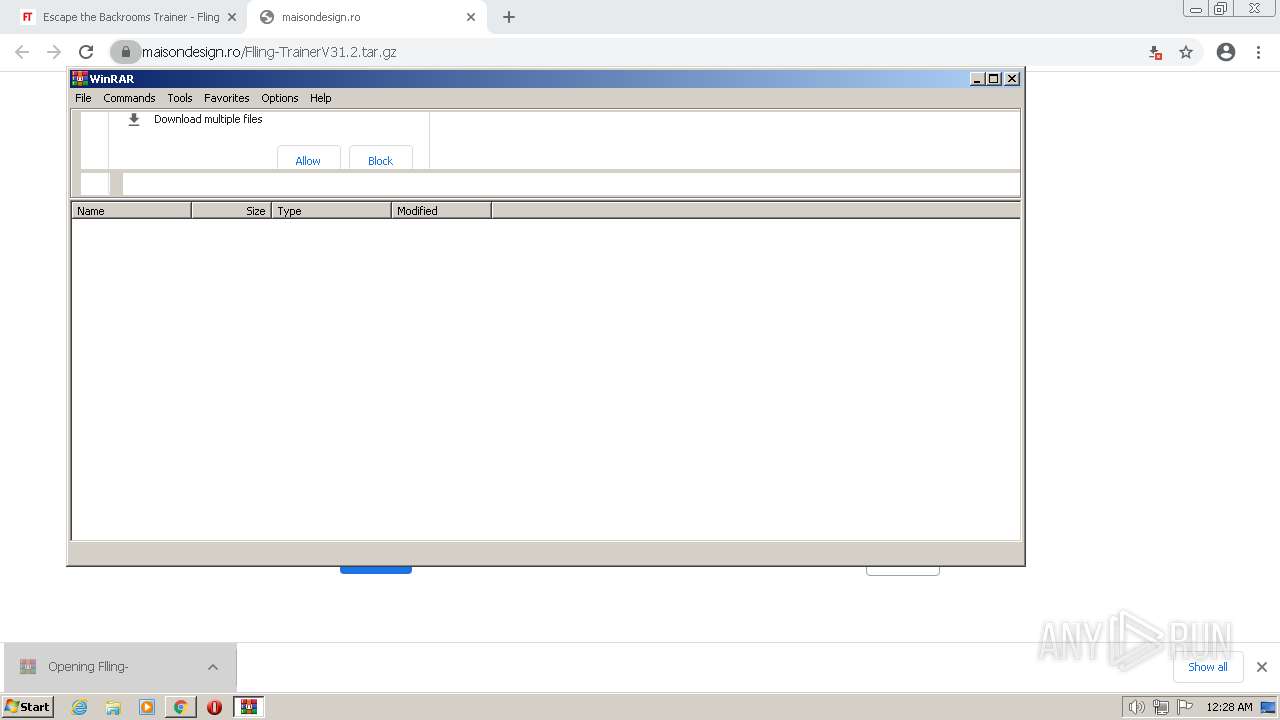Open WinRAR Commands menu
The height and width of the screenshot is (720, 1280).
point(129,98)
